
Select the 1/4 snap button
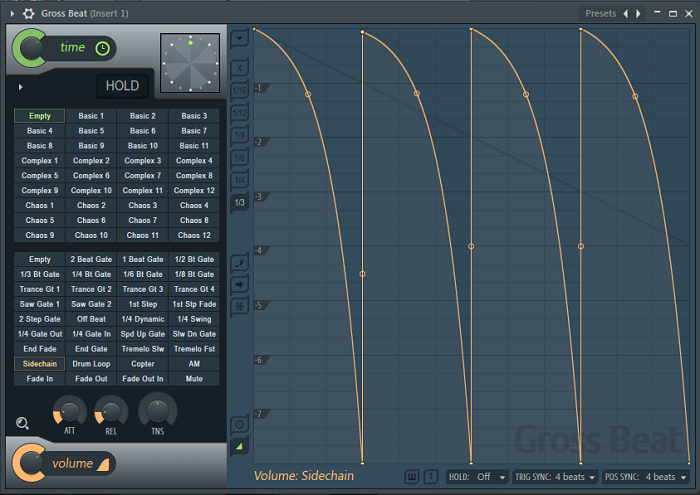tap(240, 179)
